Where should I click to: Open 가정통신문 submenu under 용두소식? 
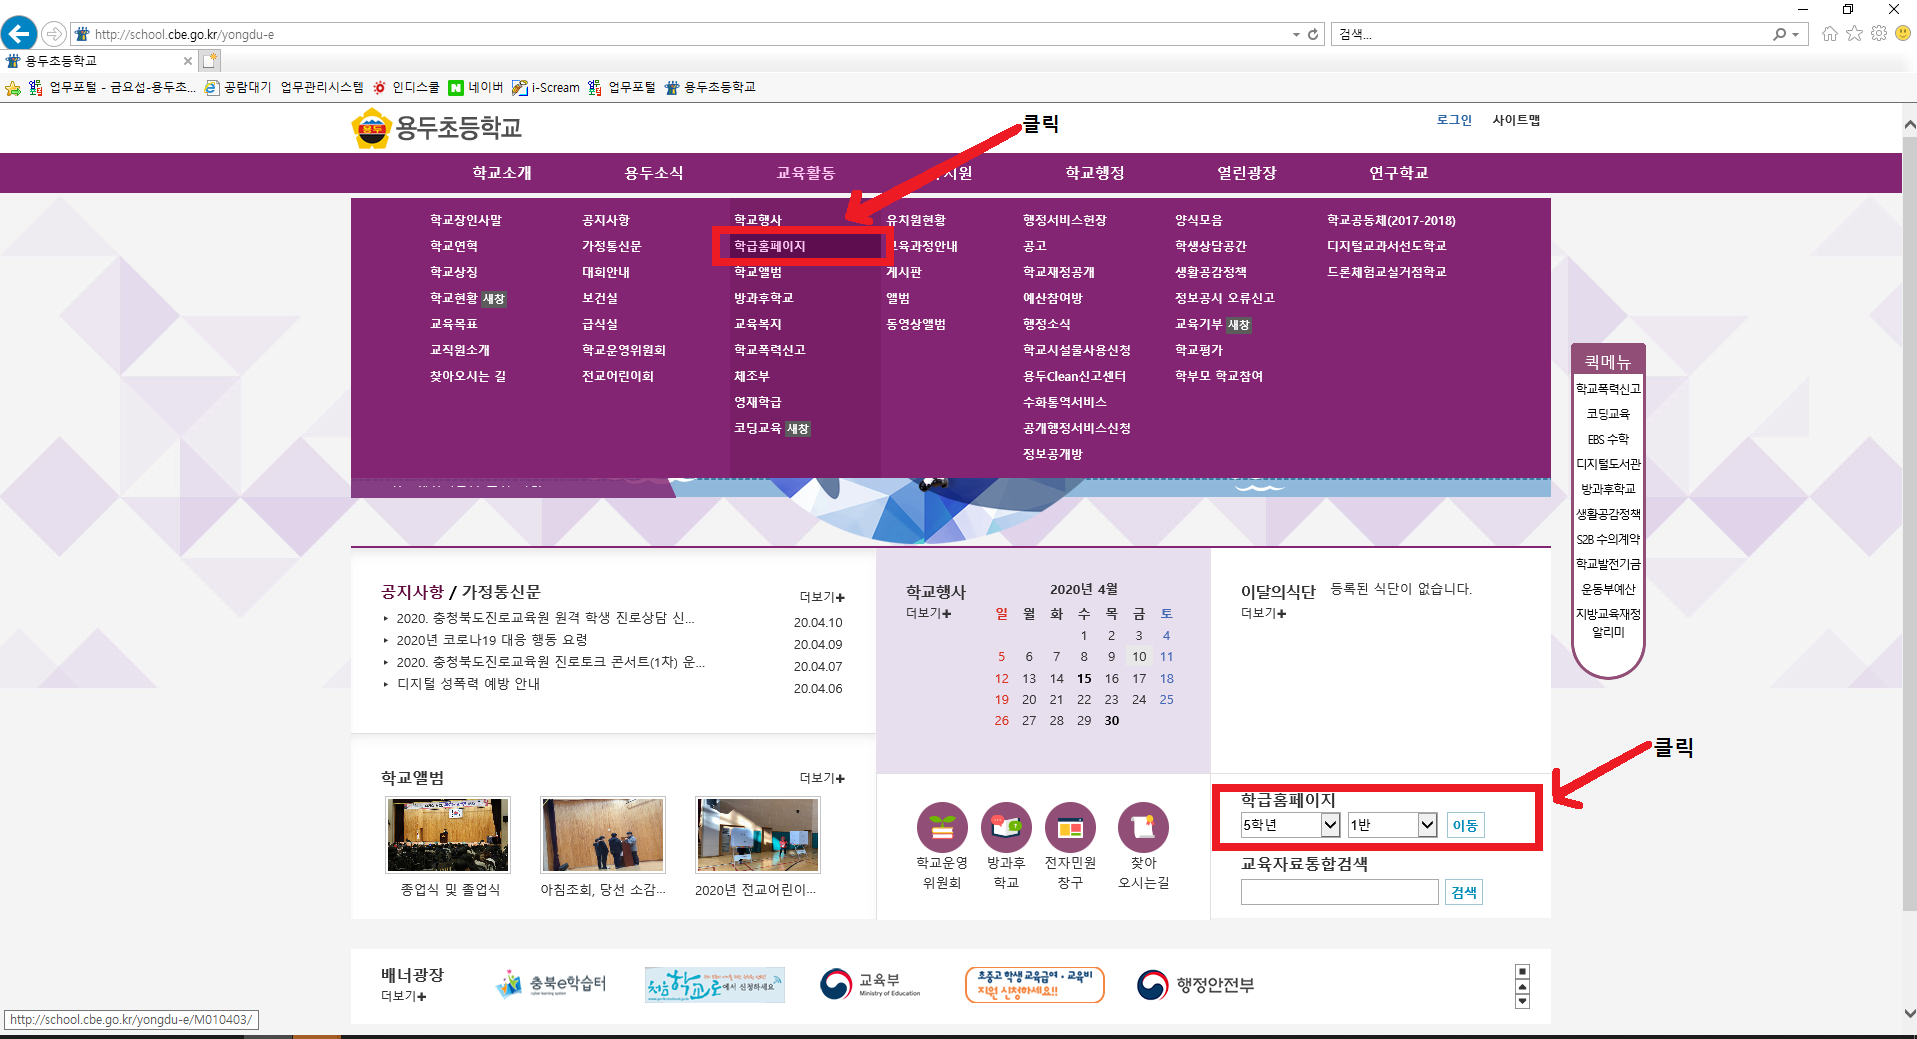click(x=612, y=246)
